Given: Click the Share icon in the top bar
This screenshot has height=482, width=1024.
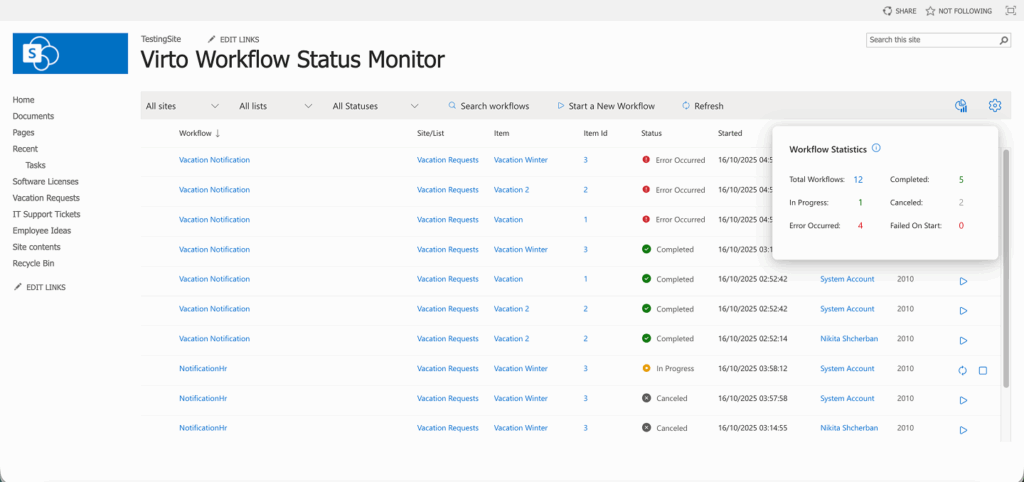Looking at the screenshot, I should 888,11.
